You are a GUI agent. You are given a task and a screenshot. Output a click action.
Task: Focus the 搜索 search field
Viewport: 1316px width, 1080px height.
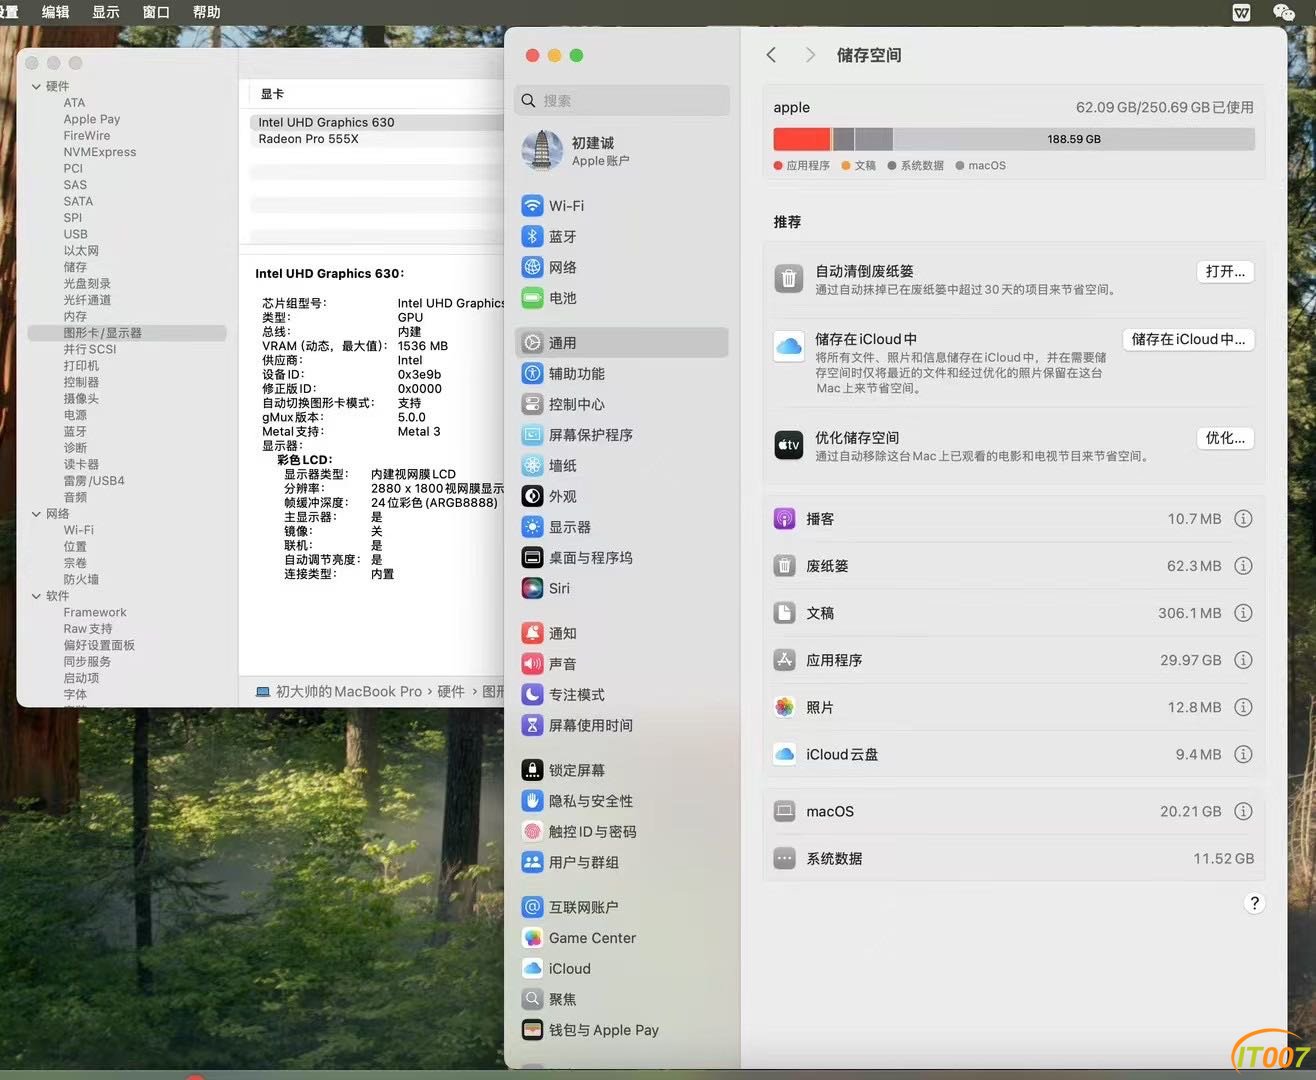point(622,101)
